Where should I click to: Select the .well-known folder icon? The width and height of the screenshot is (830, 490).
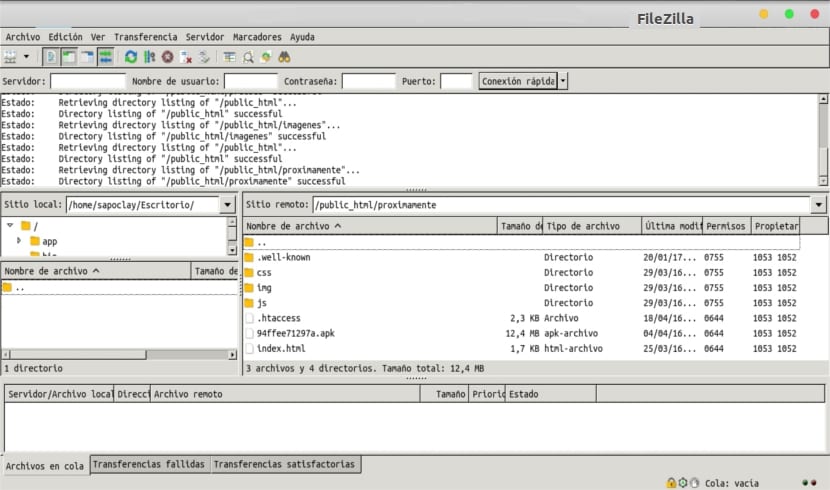(249, 257)
